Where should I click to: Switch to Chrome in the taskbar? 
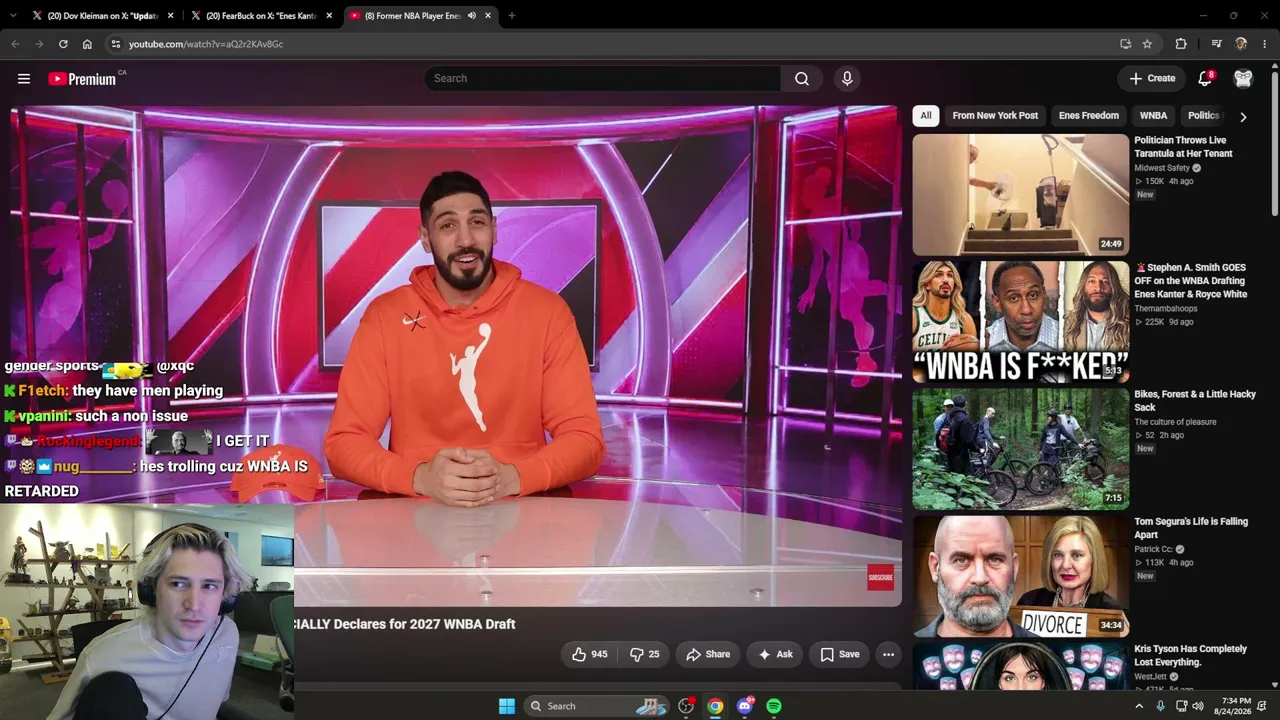pos(715,706)
